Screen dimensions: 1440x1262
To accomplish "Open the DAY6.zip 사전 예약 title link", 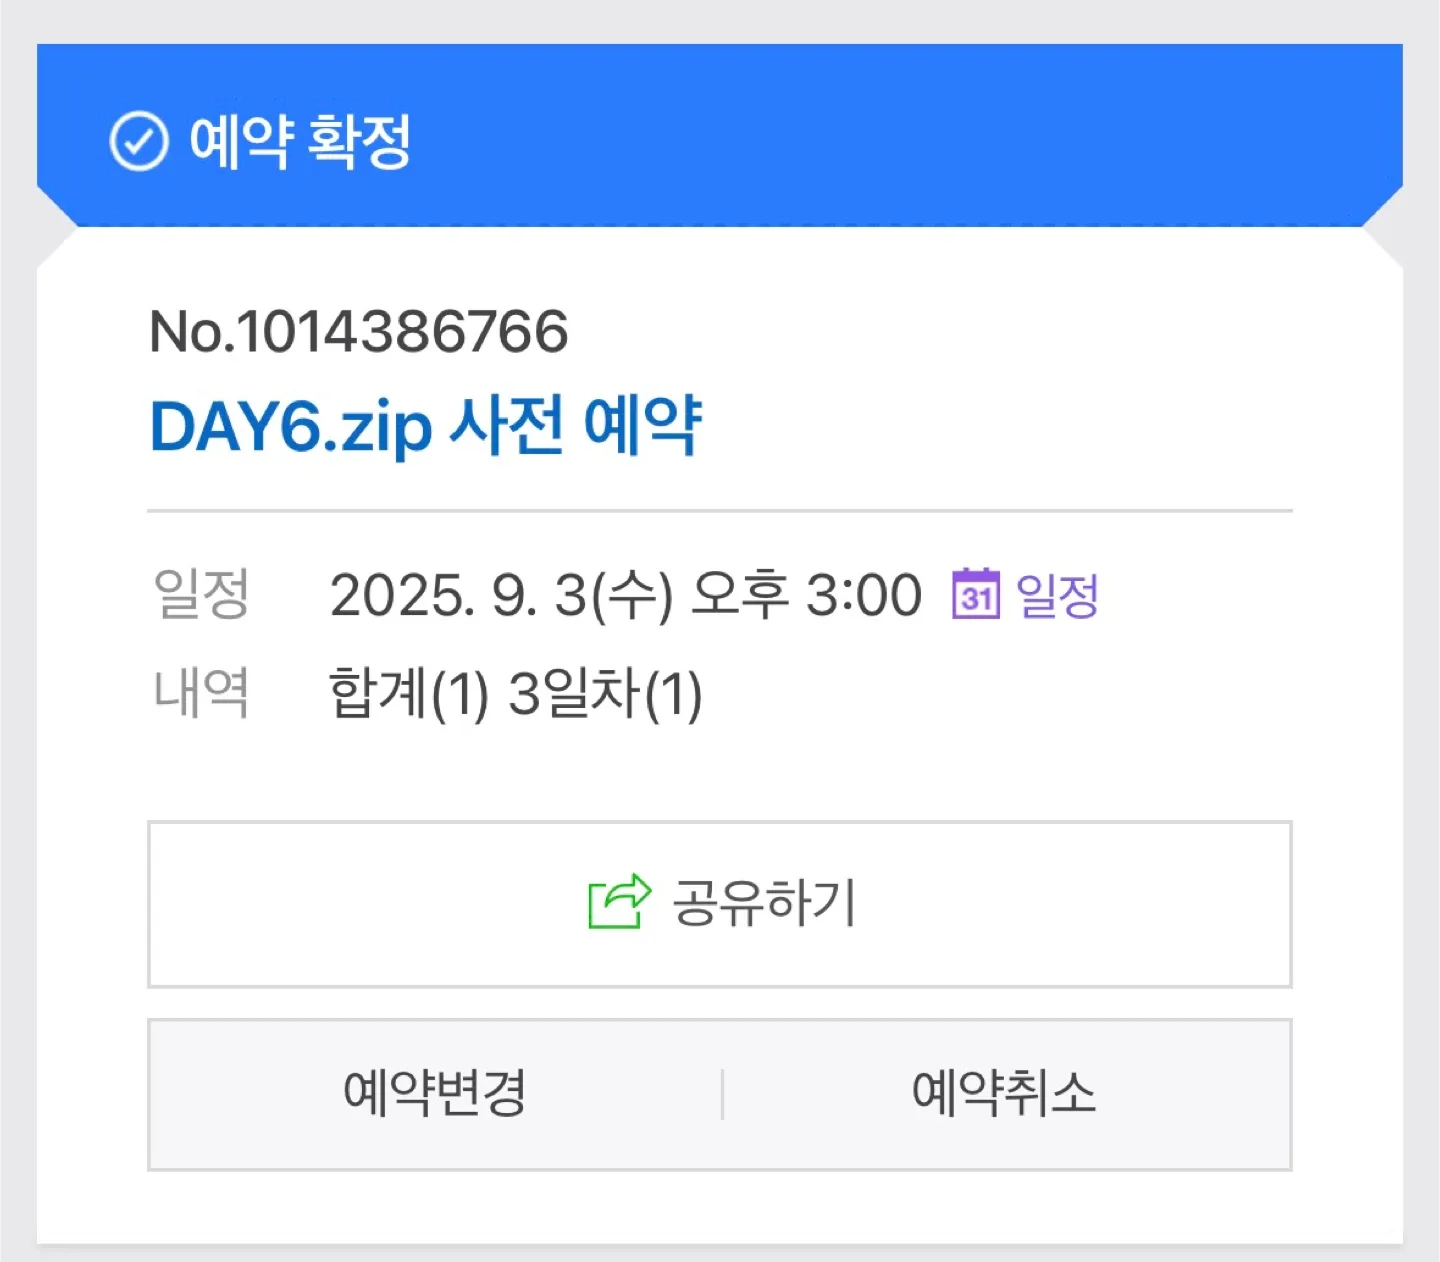I will pyautogui.click(x=426, y=426).
